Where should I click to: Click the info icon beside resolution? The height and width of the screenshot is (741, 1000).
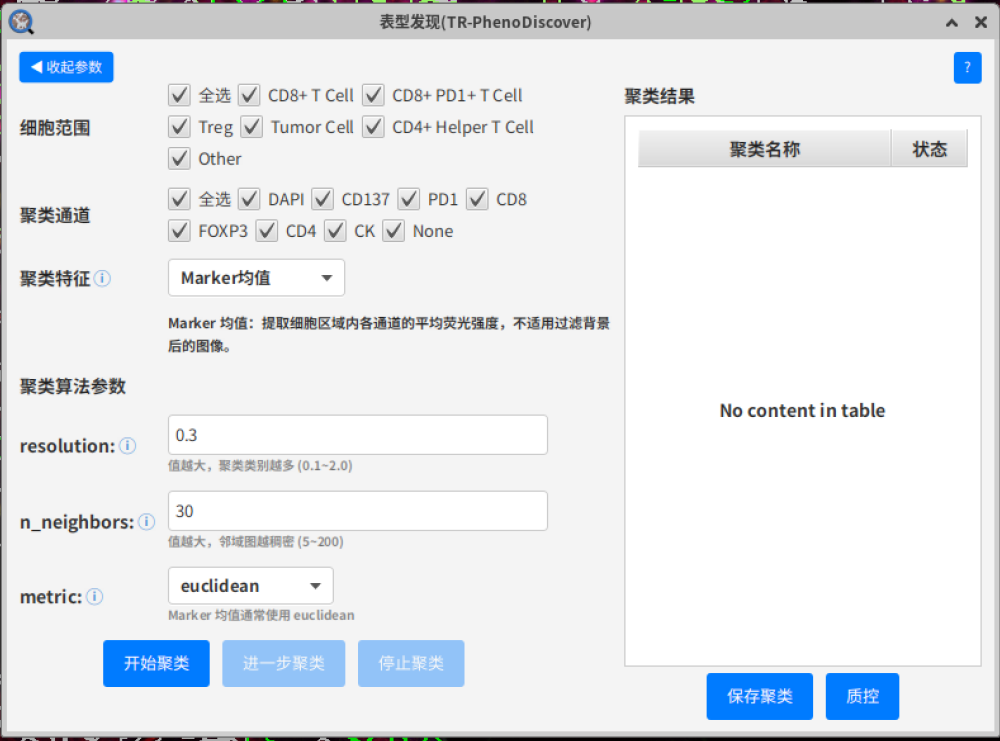128,446
